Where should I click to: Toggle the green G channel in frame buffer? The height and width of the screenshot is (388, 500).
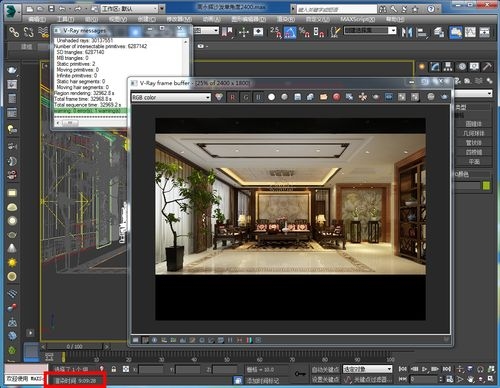coord(246,97)
